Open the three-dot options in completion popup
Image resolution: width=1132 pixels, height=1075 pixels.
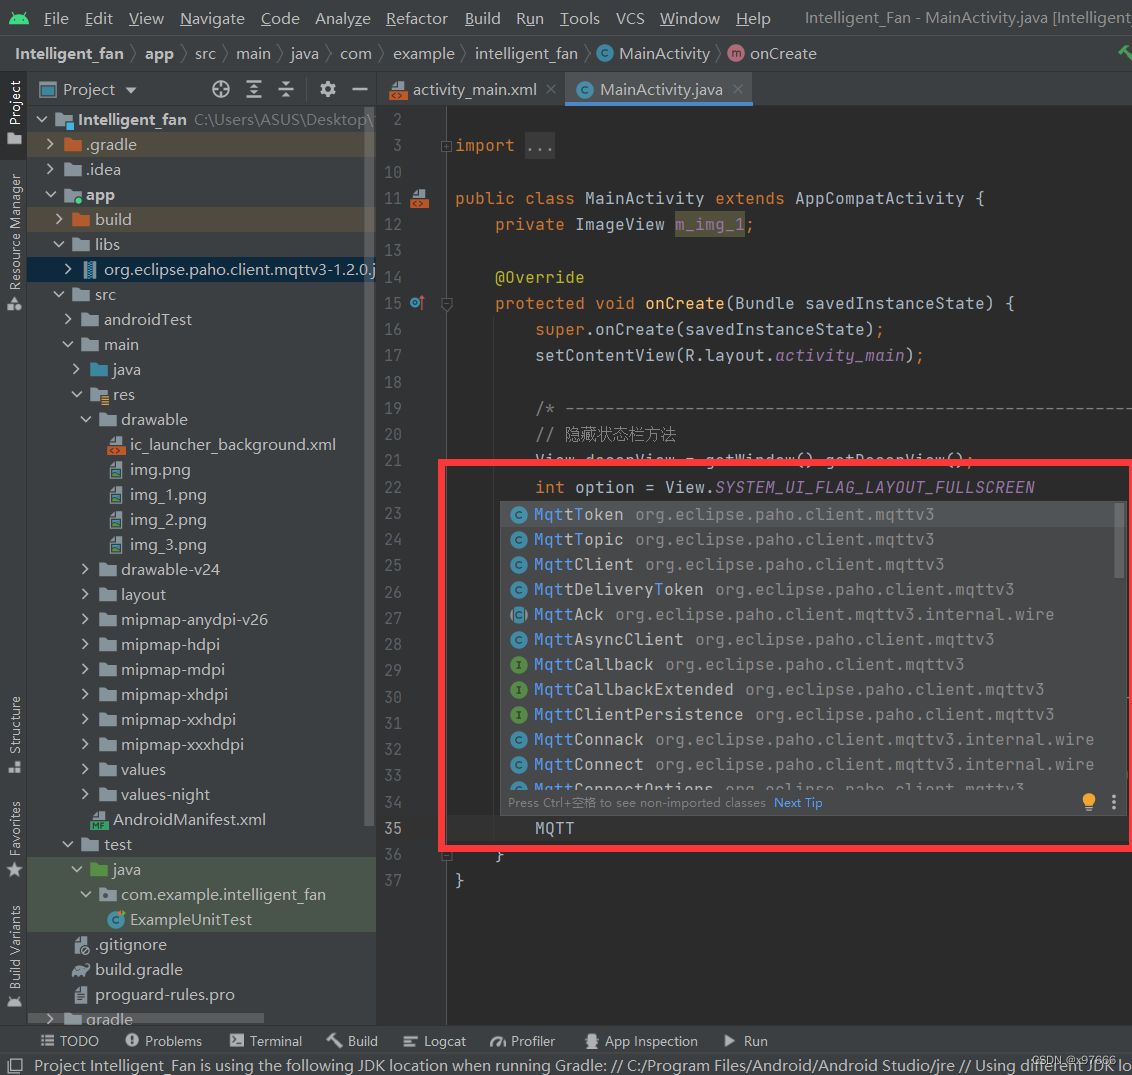click(x=1114, y=802)
